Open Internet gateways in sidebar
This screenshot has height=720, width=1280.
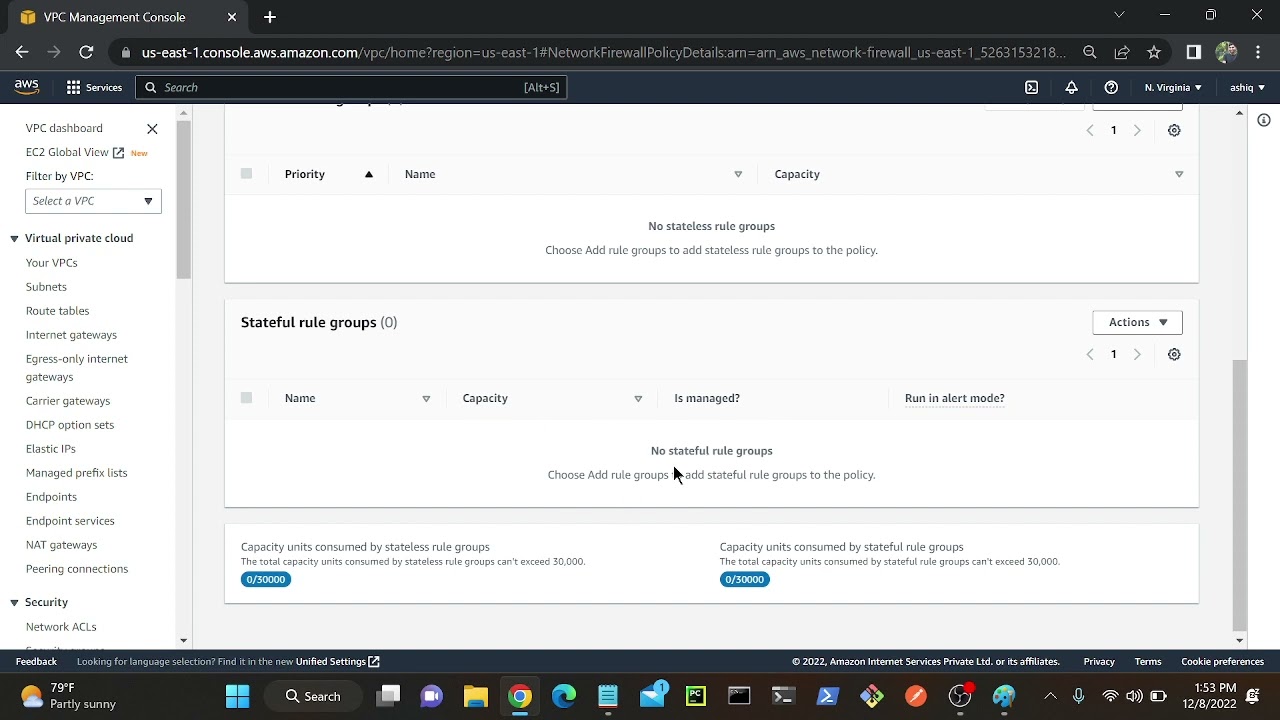click(71, 335)
